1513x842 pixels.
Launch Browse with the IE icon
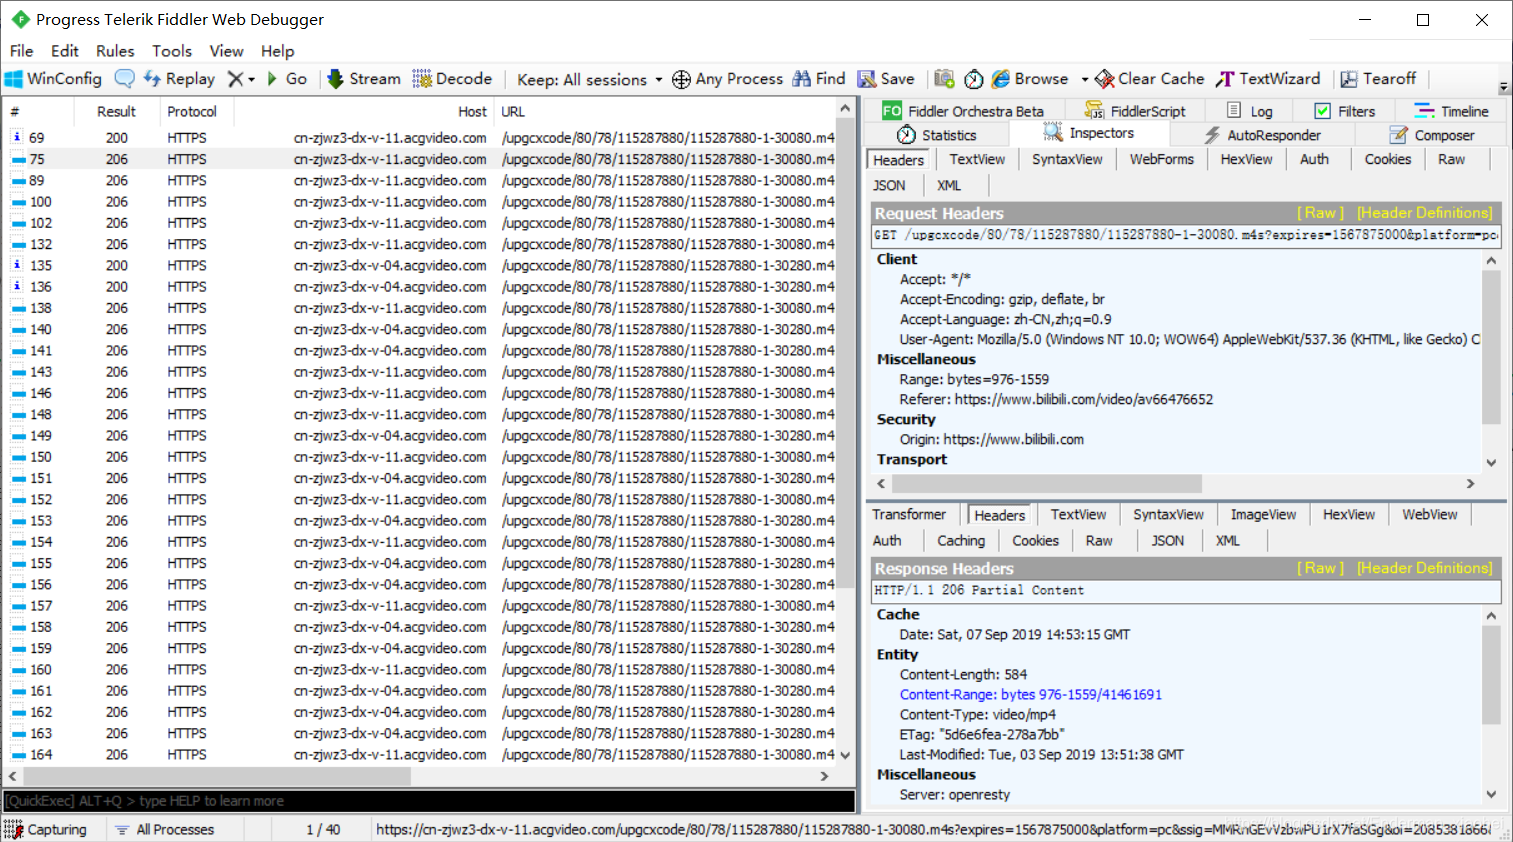tap(1029, 79)
